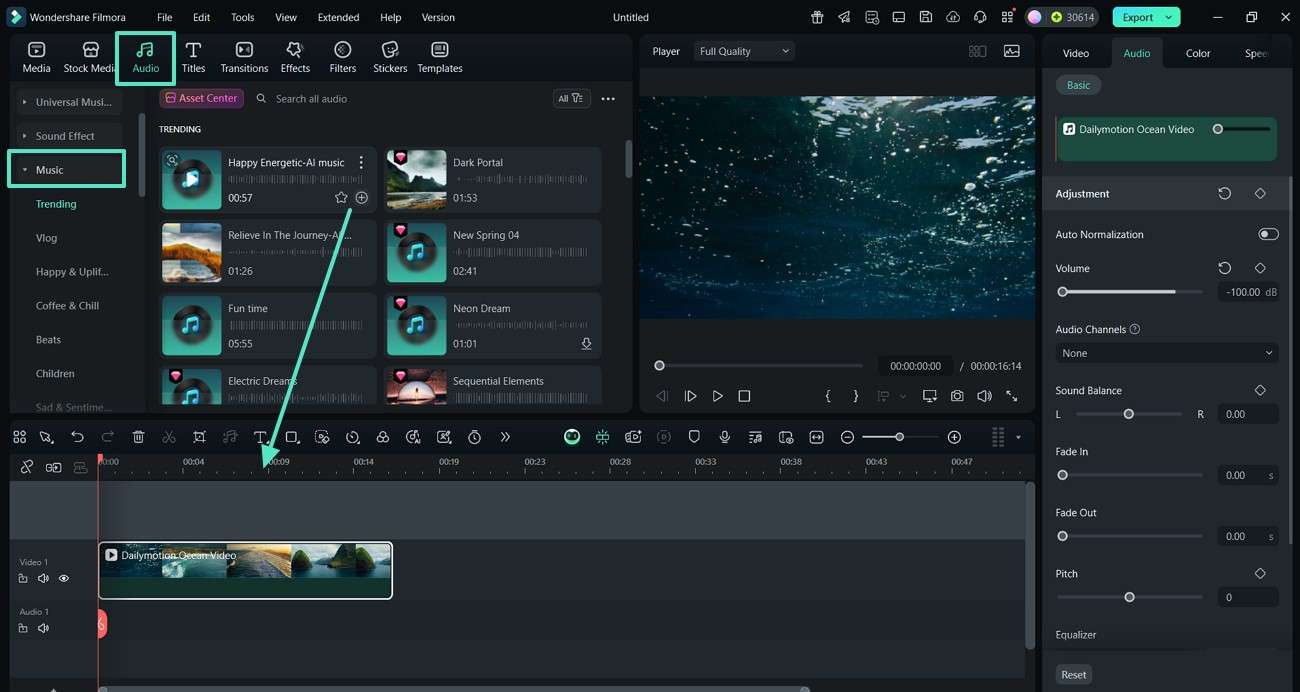Open the Full Quality dropdown
The width and height of the screenshot is (1300, 692).
pos(744,51)
